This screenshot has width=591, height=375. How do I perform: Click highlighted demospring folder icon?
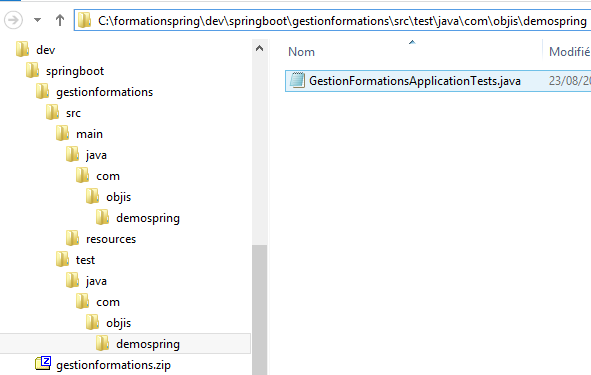pos(103,343)
